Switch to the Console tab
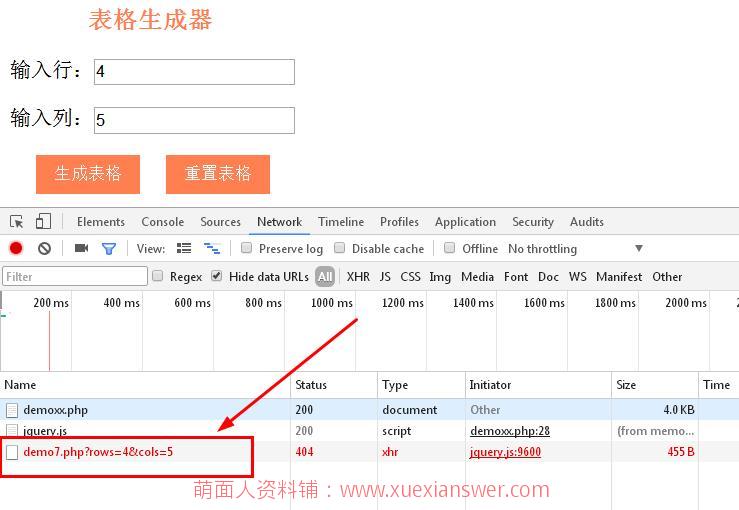This screenshot has width=739, height=510. (x=163, y=222)
